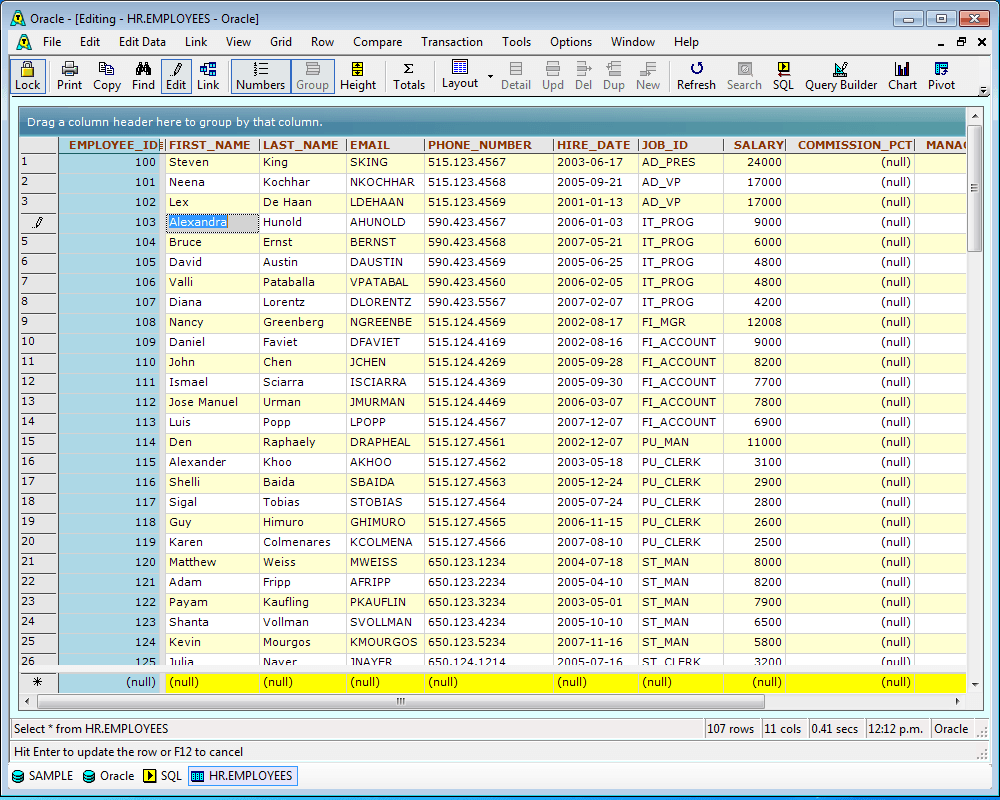Click the document restore button in menu bar
This screenshot has width=1000, height=800.
[x=961, y=42]
